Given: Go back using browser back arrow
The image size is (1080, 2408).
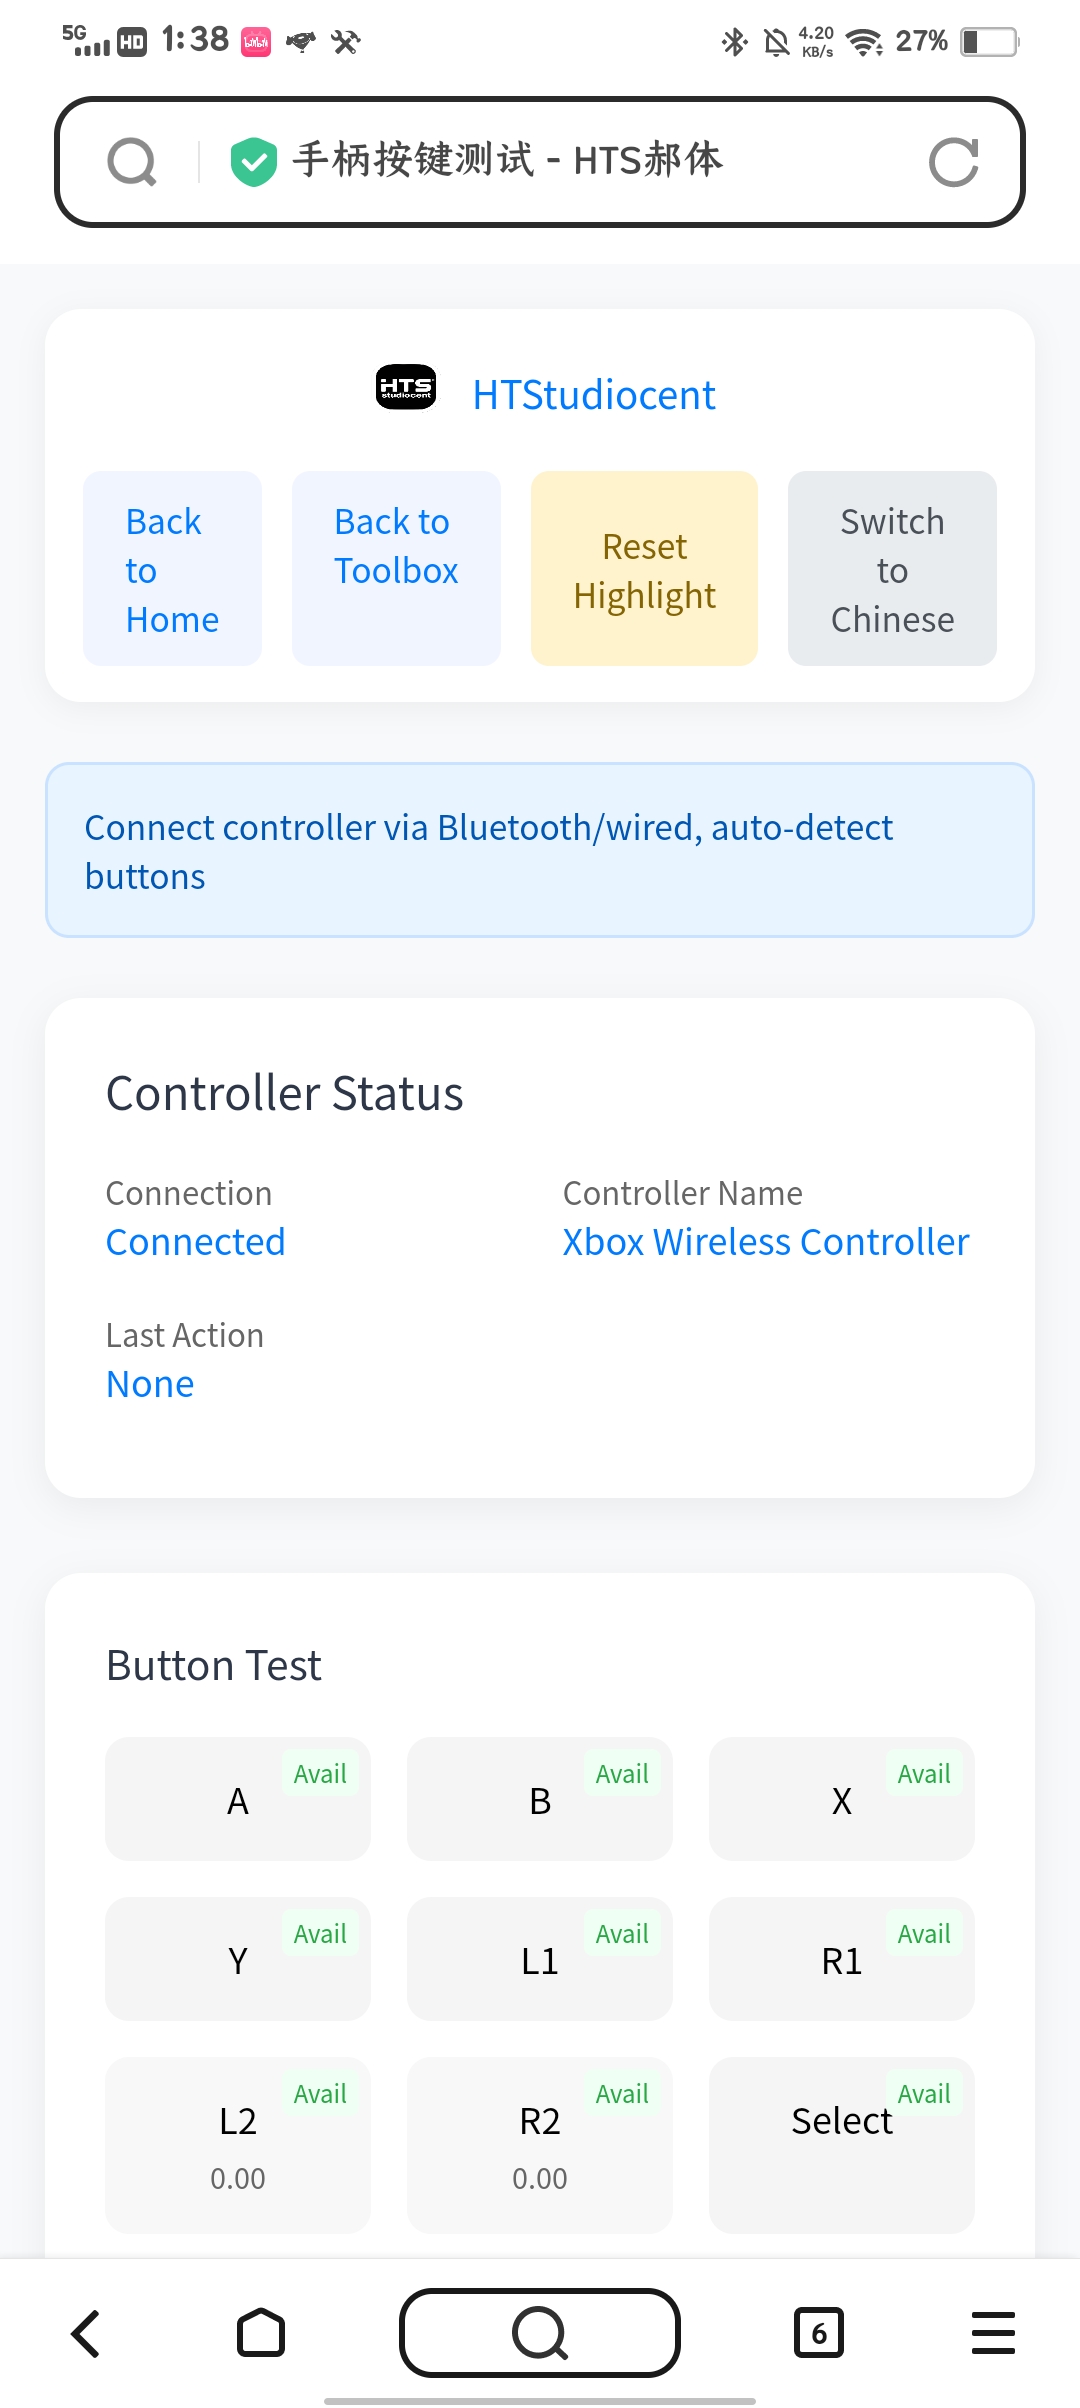Looking at the screenshot, I should (x=87, y=2334).
